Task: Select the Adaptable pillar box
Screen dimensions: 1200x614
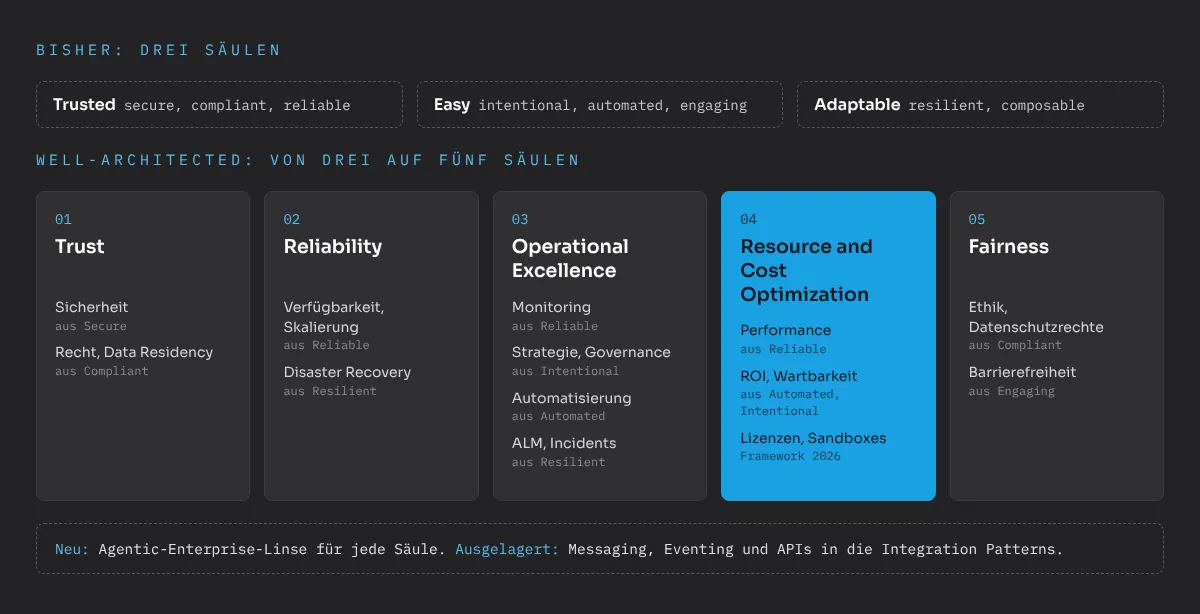Action: click(980, 104)
